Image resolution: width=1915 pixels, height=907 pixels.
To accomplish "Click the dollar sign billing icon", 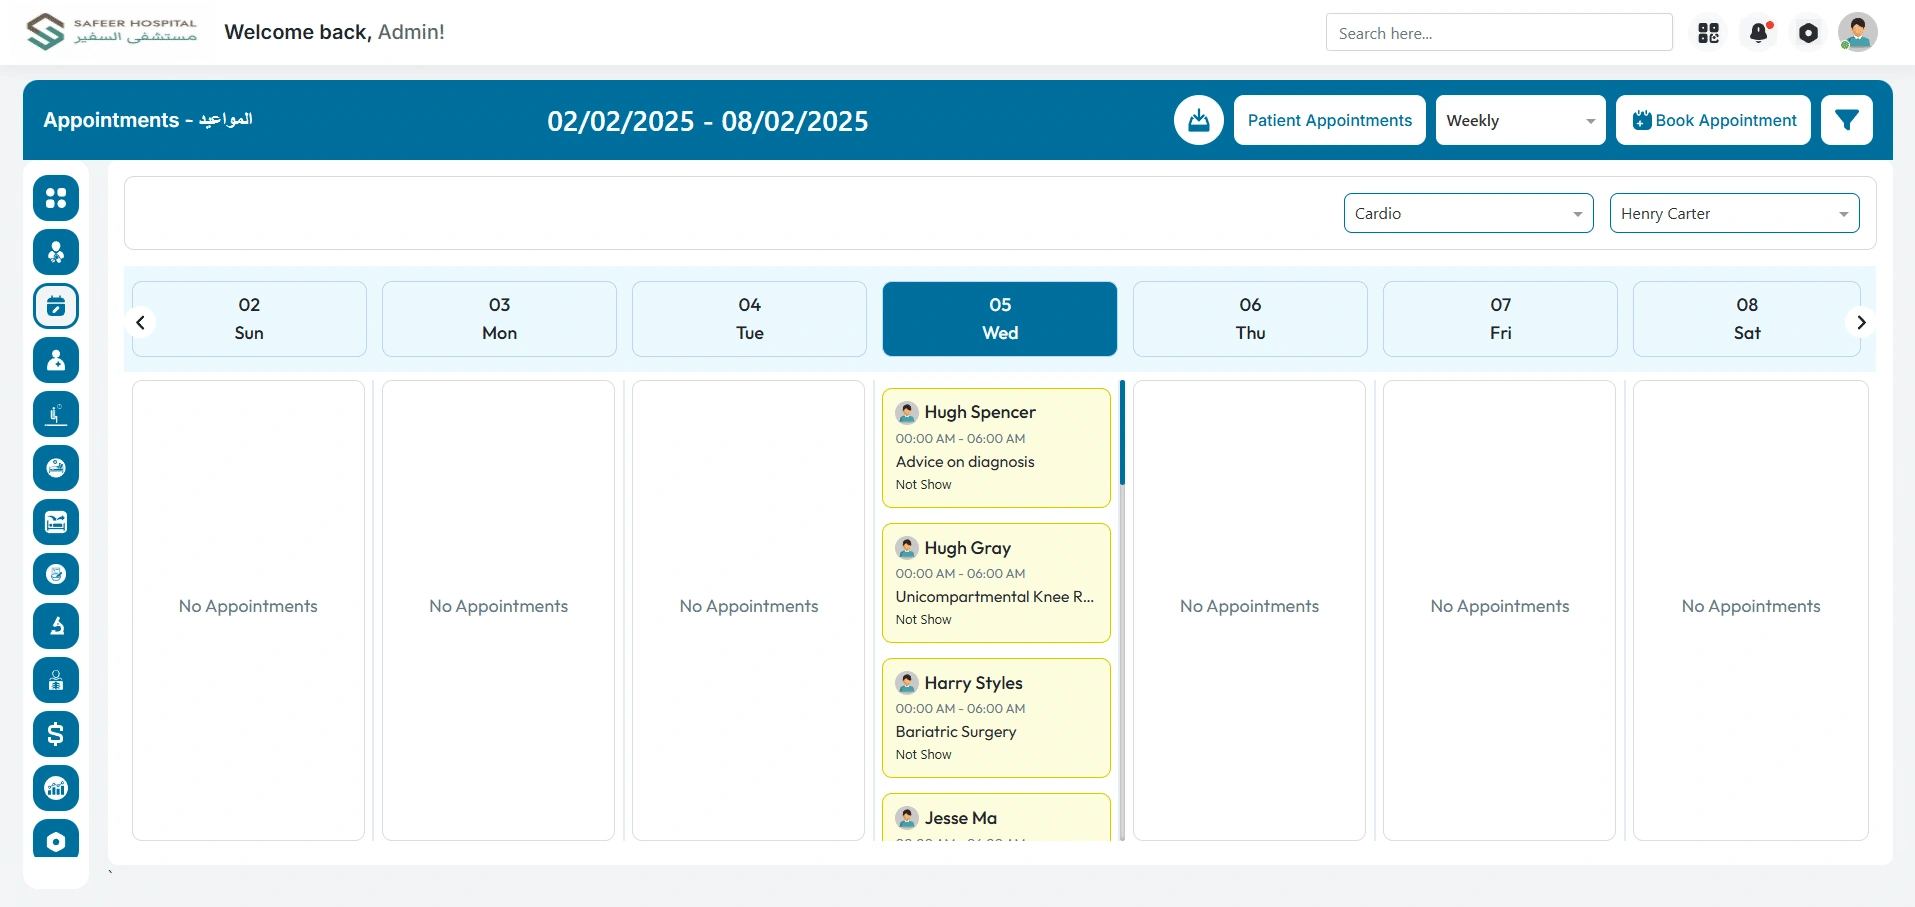I will [x=56, y=734].
